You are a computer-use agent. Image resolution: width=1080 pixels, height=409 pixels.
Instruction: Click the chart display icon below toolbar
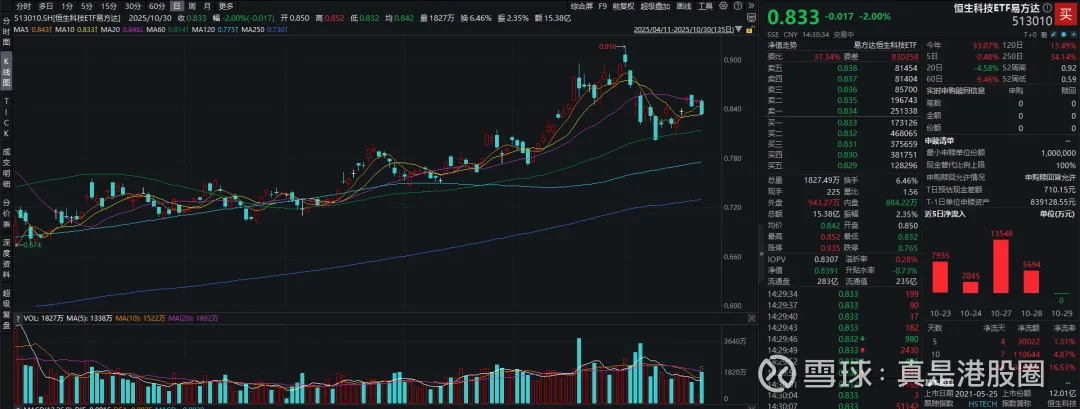click(751, 17)
